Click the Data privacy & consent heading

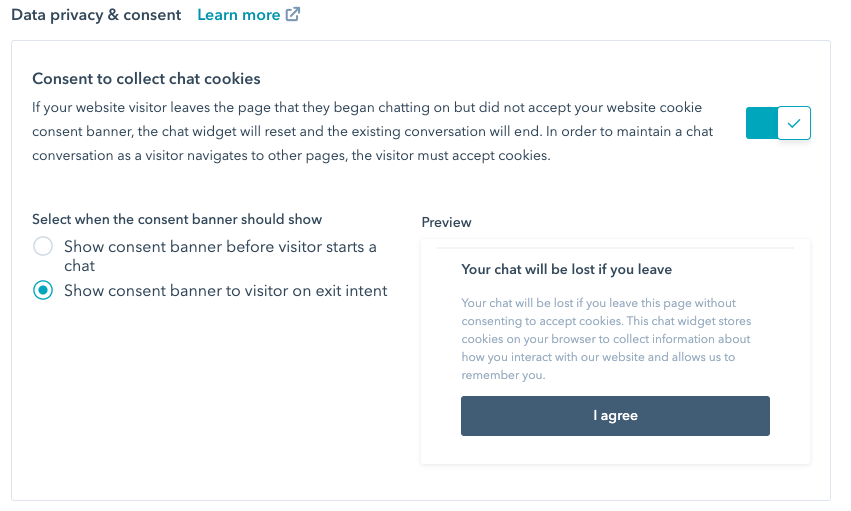(96, 15)
